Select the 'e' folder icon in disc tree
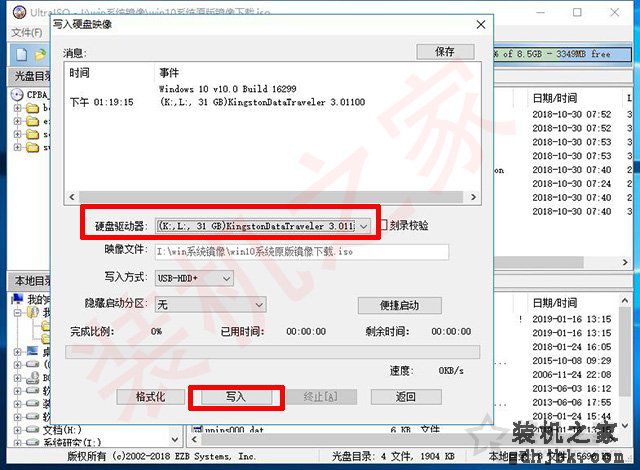 click(33, 121)
